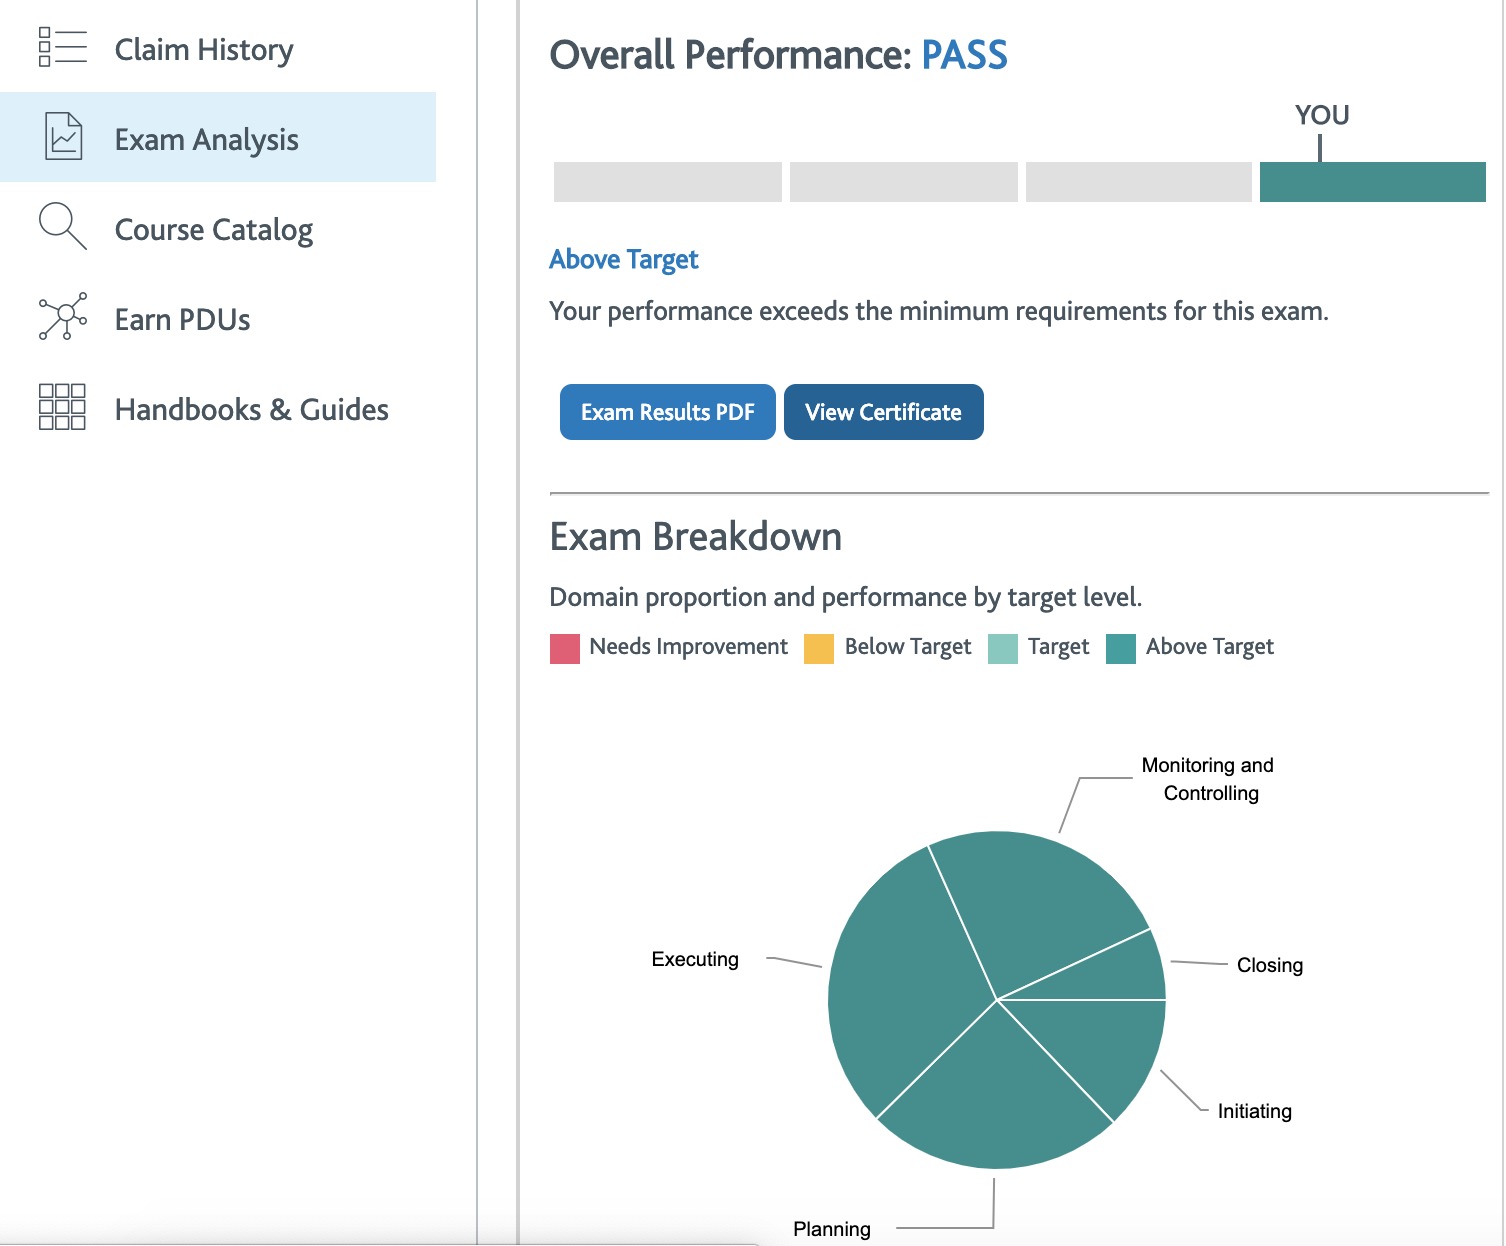Click the Claim History list icon
Viewport: 1506px width, 1246px height.
click(62, 47)
